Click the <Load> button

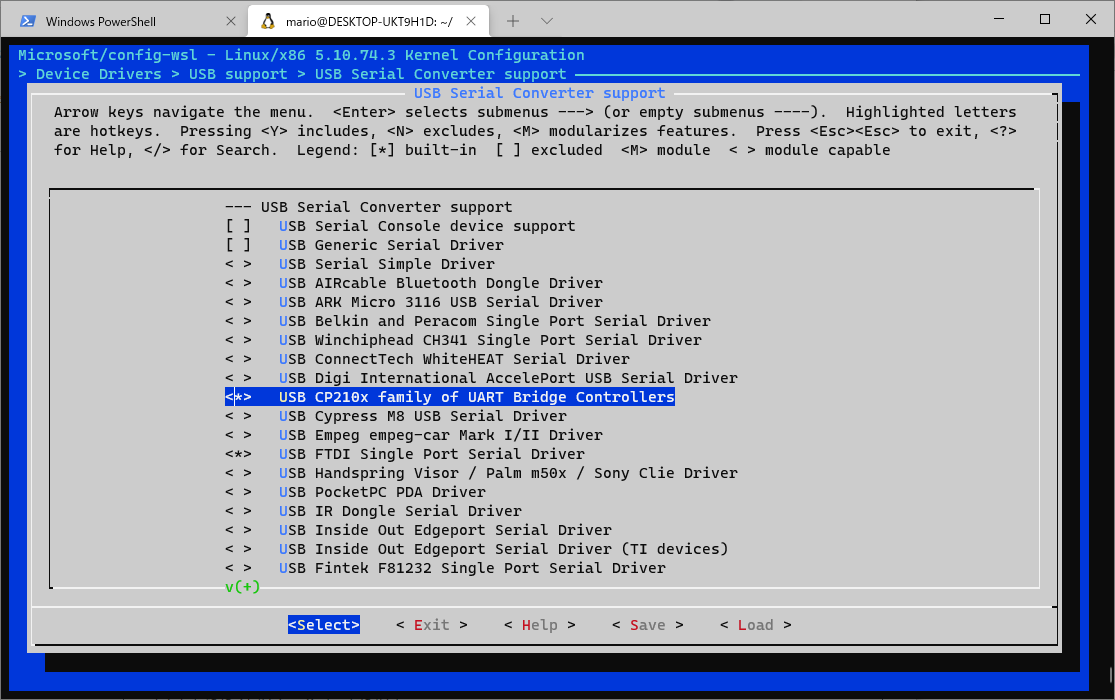(755, 624)
